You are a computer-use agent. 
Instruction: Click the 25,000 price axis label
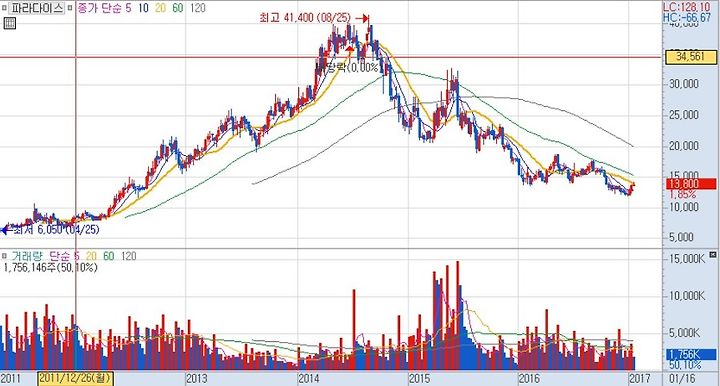[684, 115]
